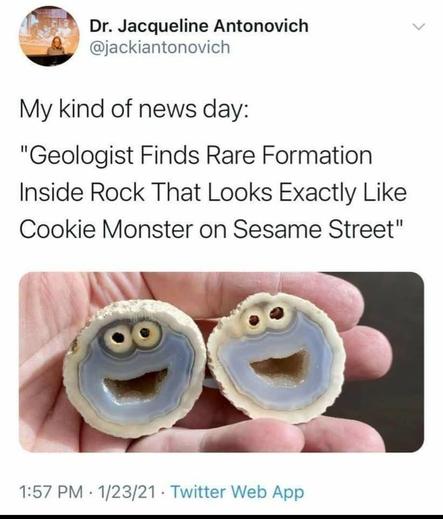Viewport: 443px width, 519px height.
Task: Click the left geode's googly eyes
Action: [132, 336]
